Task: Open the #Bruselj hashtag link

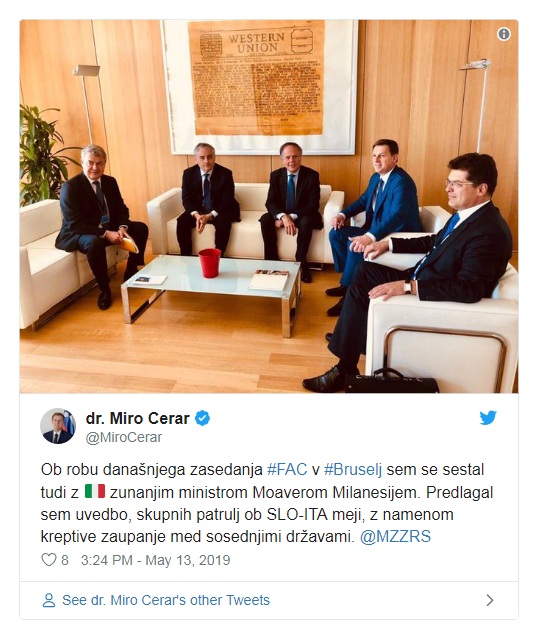Action: (353, 470)
